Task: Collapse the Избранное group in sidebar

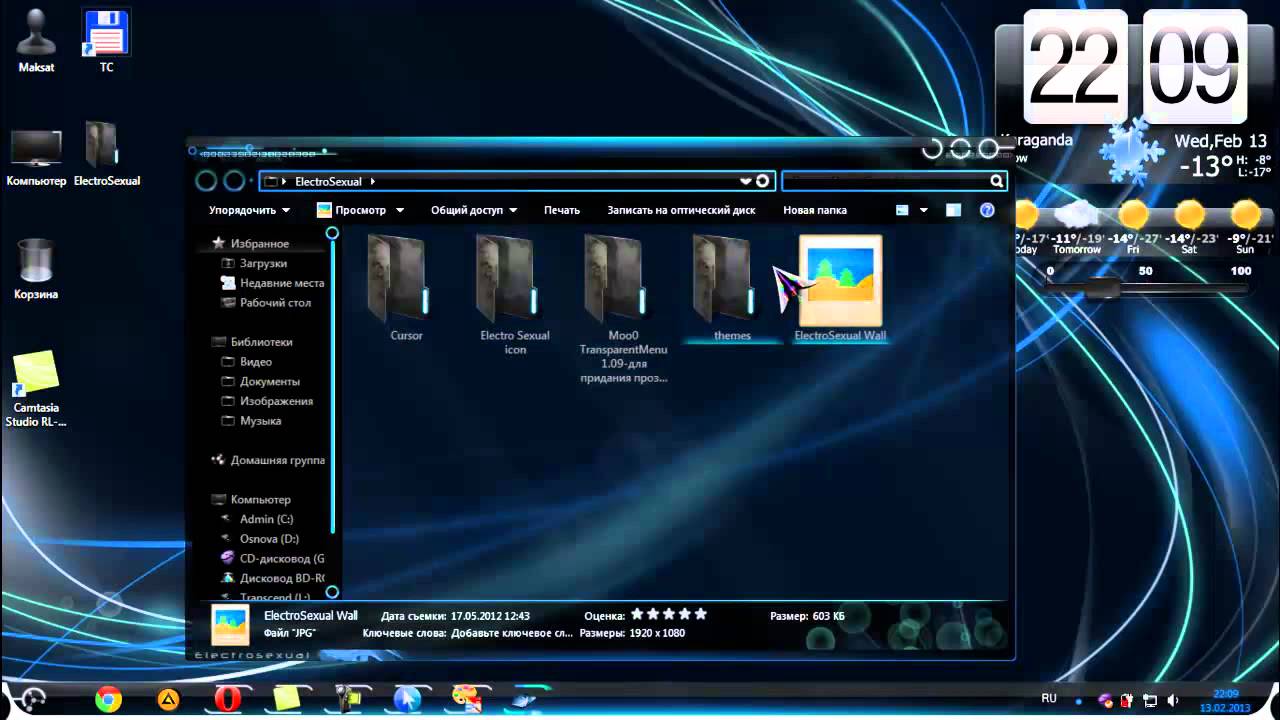Action: coord(259,243)
